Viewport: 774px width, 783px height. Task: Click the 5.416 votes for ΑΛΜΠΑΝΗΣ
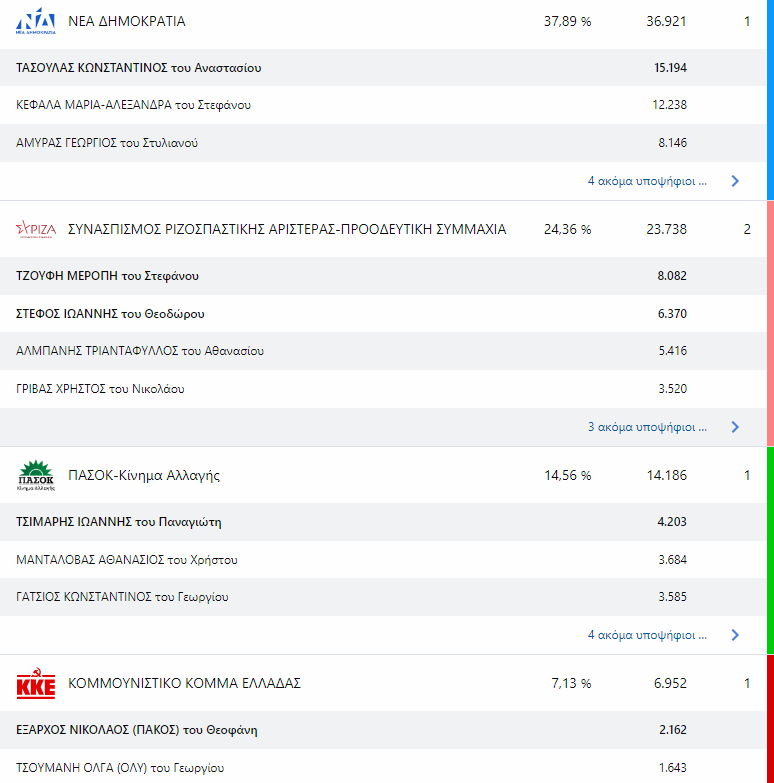click(x=673, y=351)
